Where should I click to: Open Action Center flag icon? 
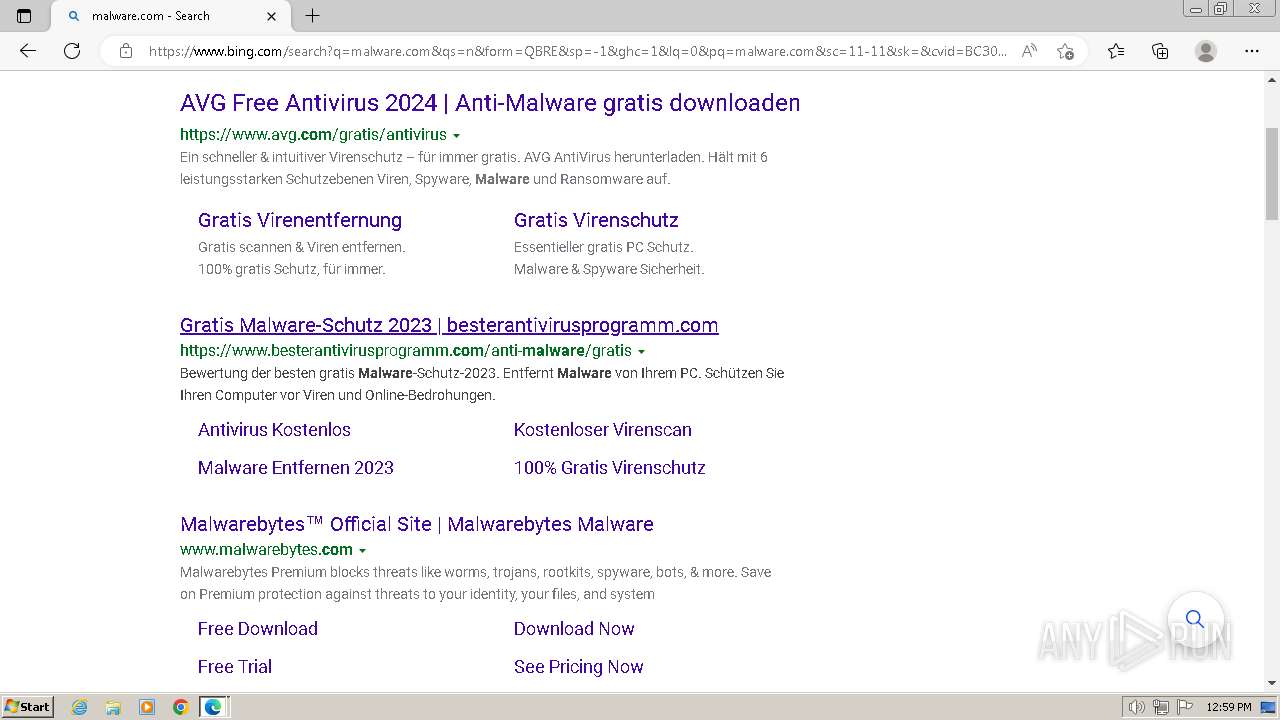point(1184,707)
